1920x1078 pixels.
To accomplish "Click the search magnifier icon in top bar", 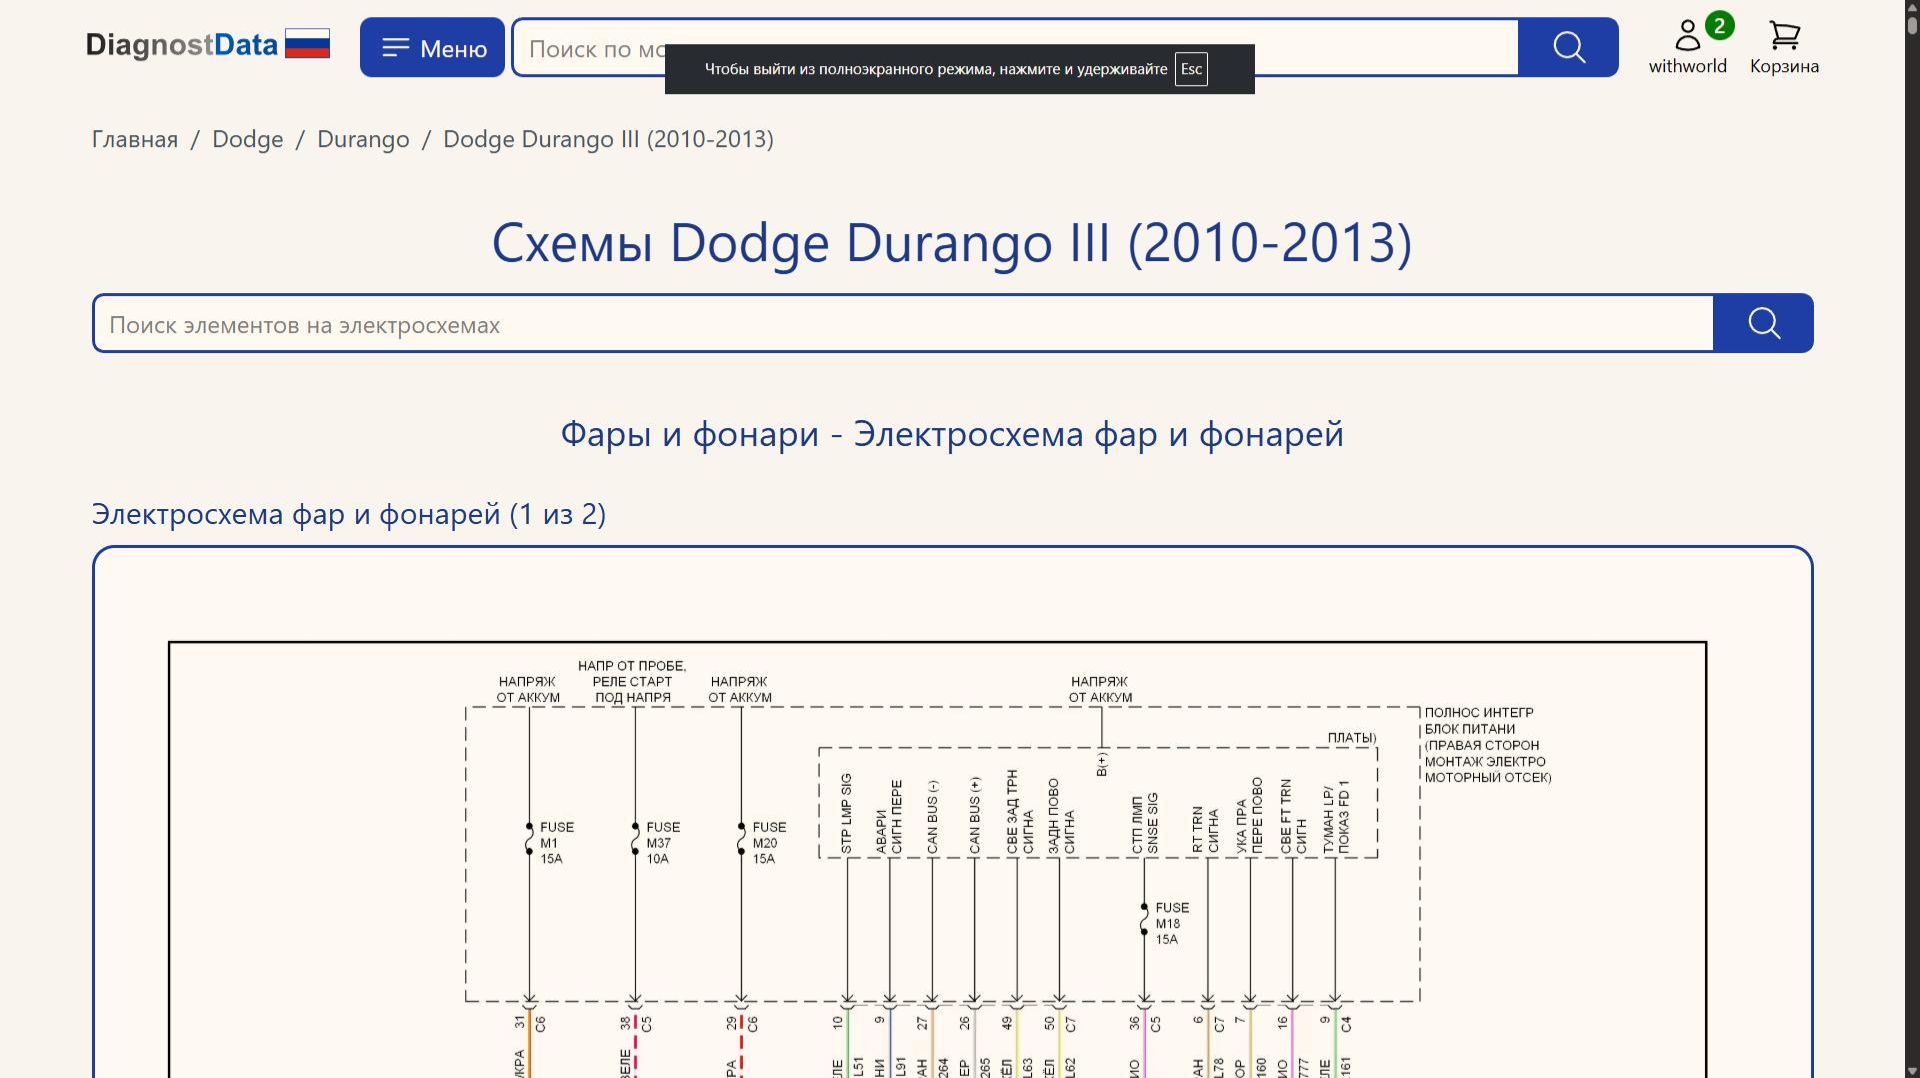I will click(x=1567, y=47).
